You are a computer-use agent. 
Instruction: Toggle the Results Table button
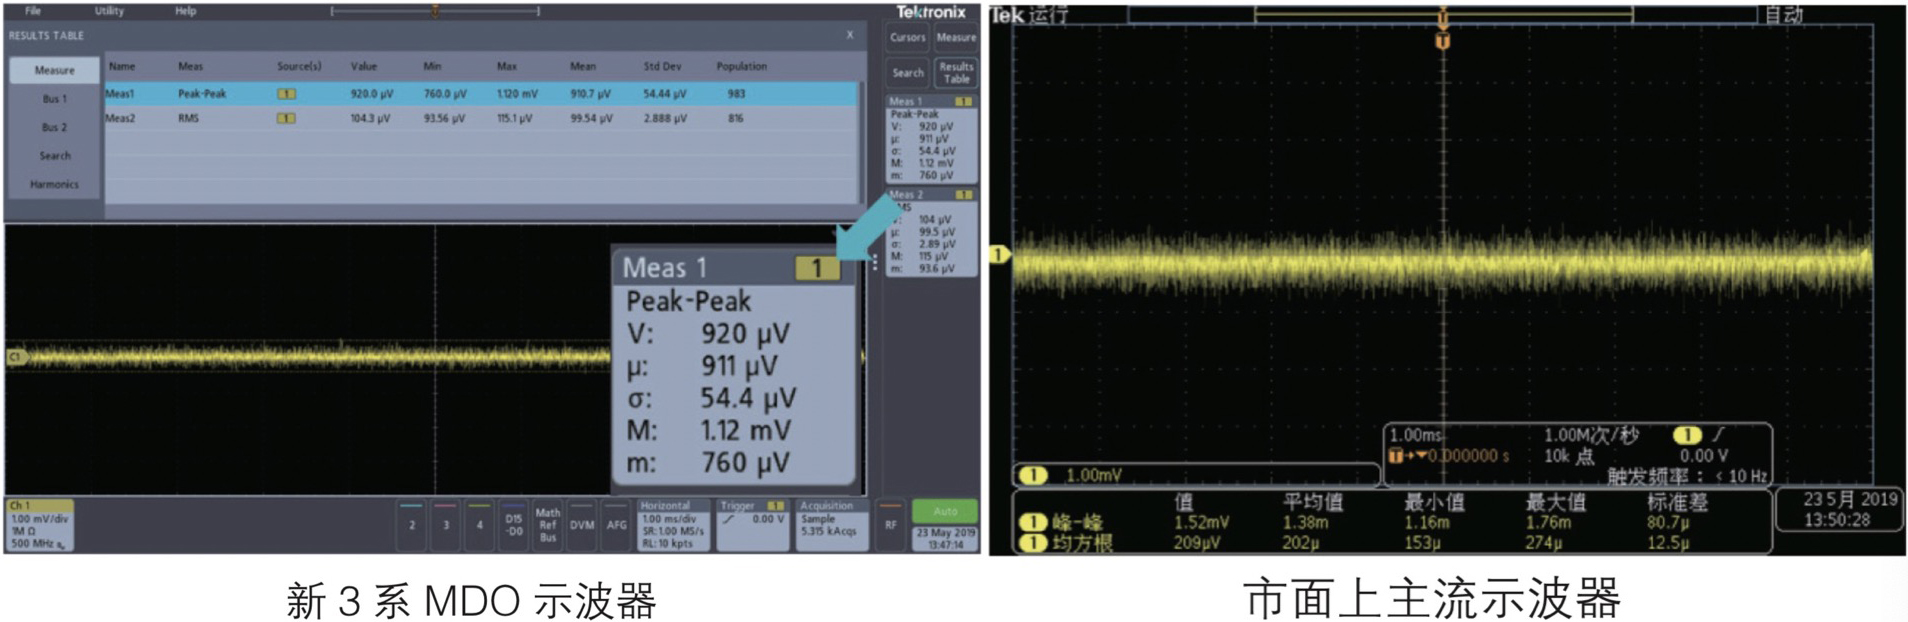(x=956, y=73)
